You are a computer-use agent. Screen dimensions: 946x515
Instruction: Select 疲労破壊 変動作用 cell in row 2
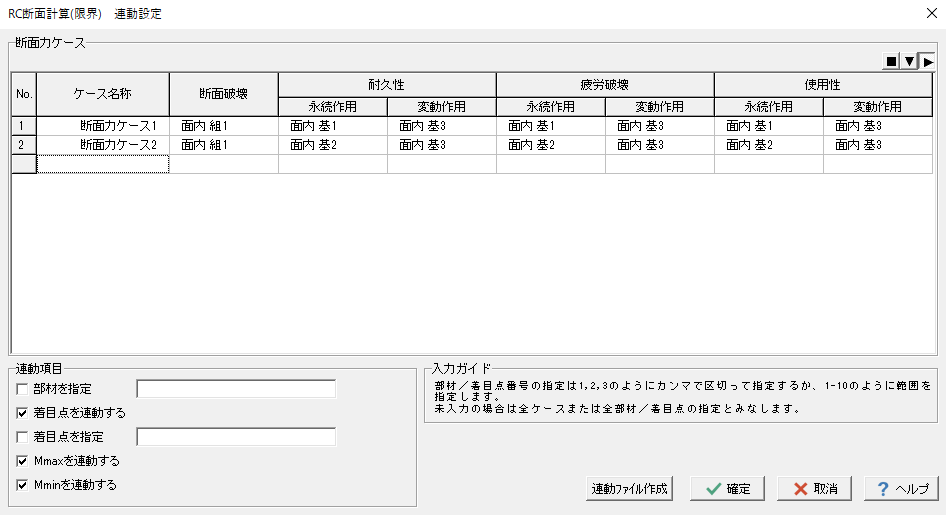click(x=660, y=145)
